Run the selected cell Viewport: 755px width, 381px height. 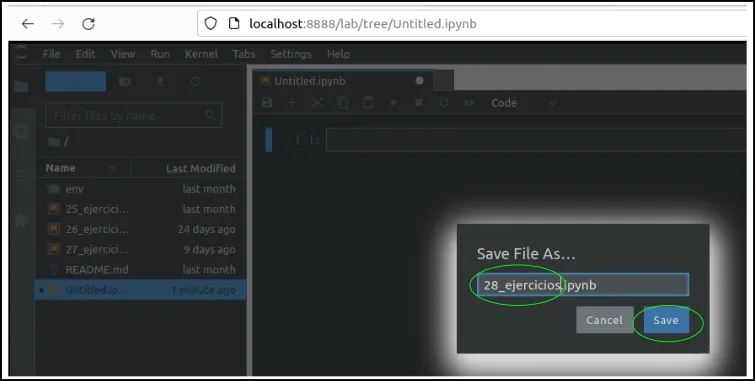point(393,103)
